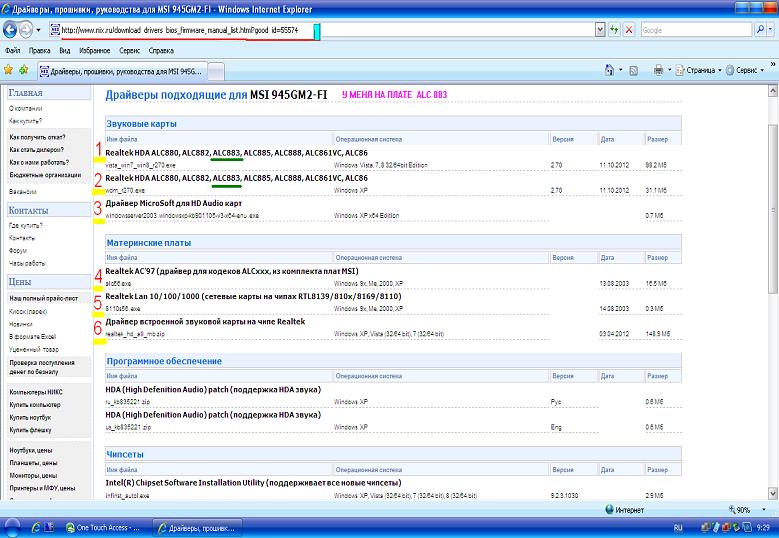Download vista_win7_win8_r270.exe driver file
Viewport: 779px width, 538px height.
(x=141, y=165)
